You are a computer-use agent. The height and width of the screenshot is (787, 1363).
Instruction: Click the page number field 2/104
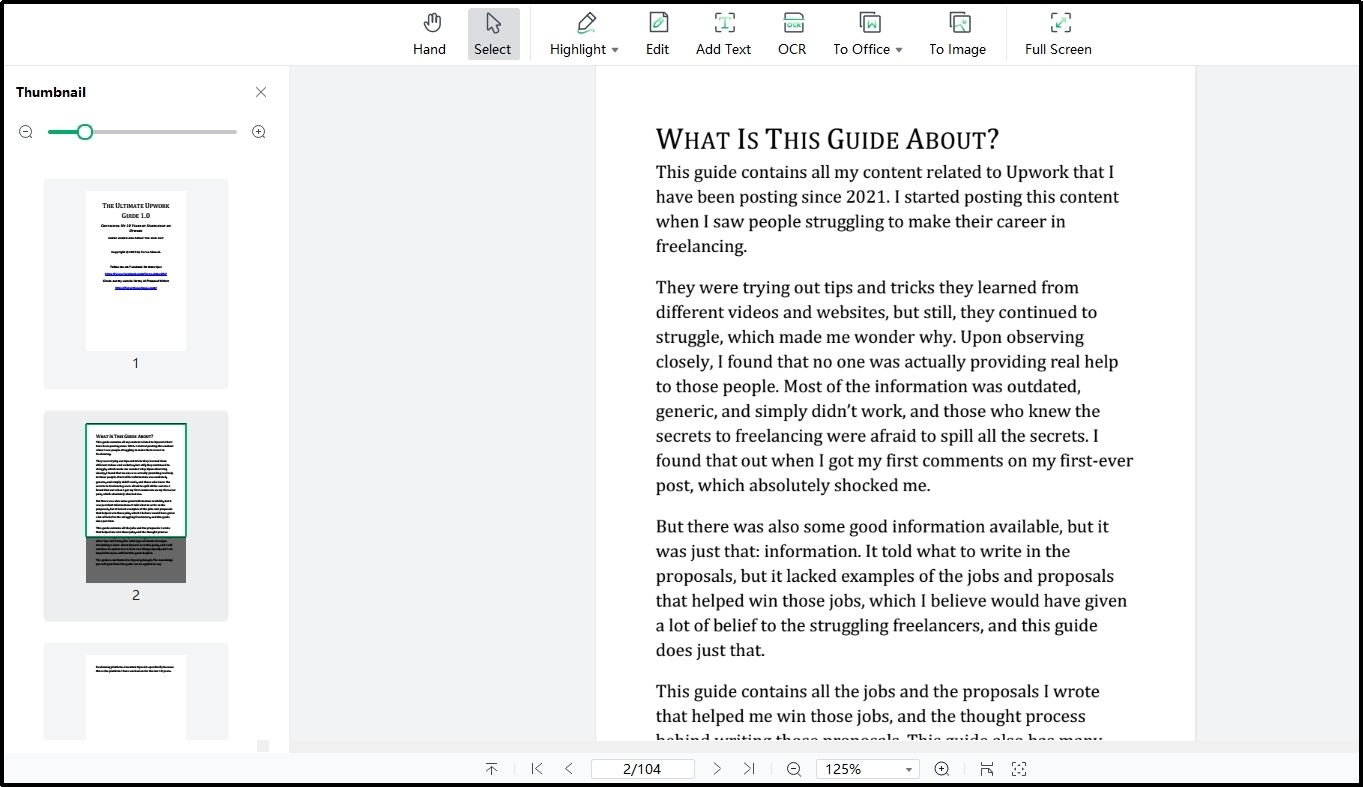tap(643, 769)
